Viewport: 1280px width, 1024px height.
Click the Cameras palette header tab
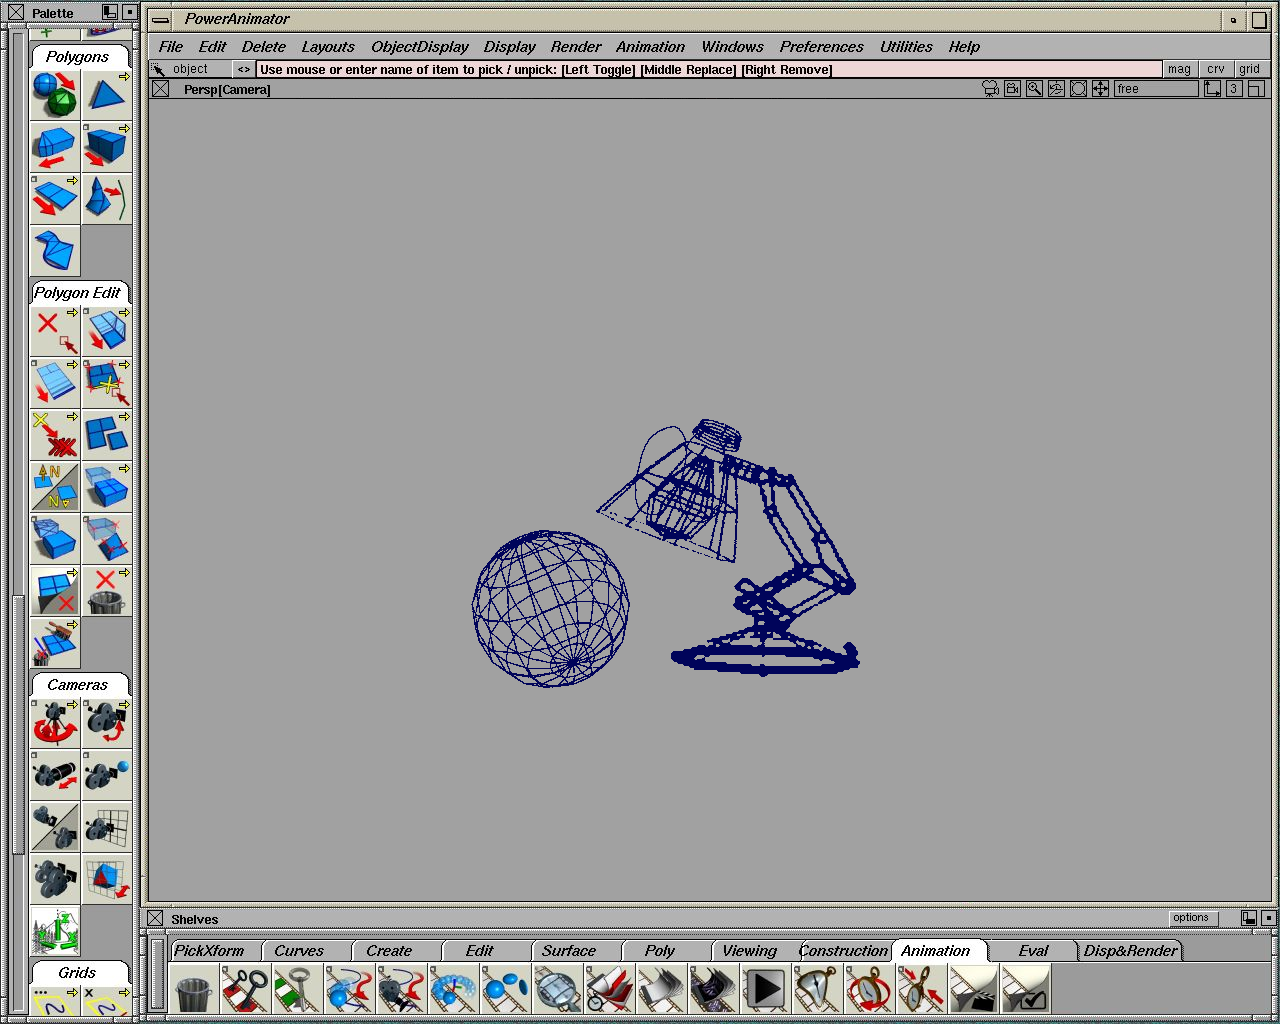pos(78,684)
